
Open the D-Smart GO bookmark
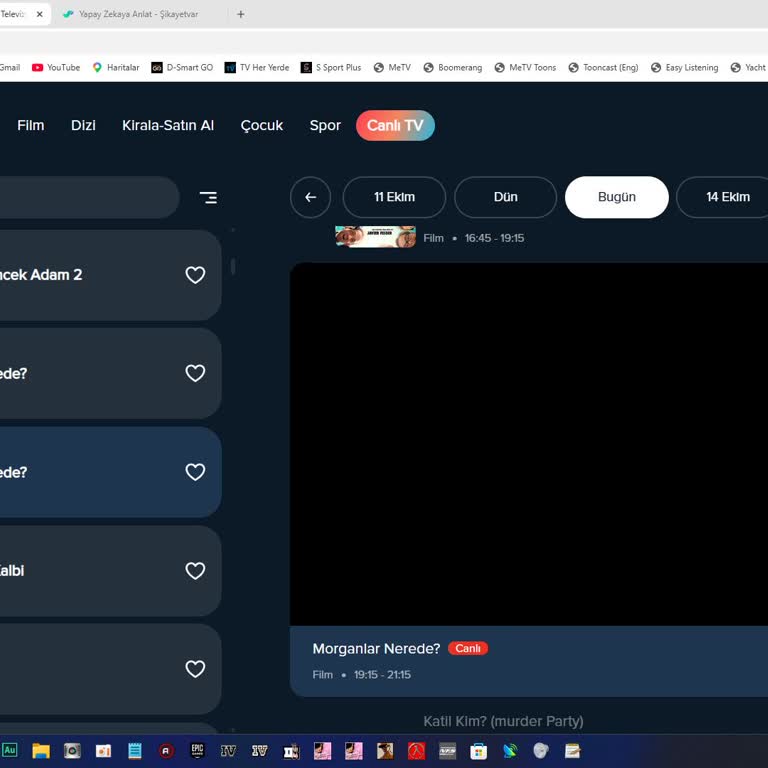(182, 68)
